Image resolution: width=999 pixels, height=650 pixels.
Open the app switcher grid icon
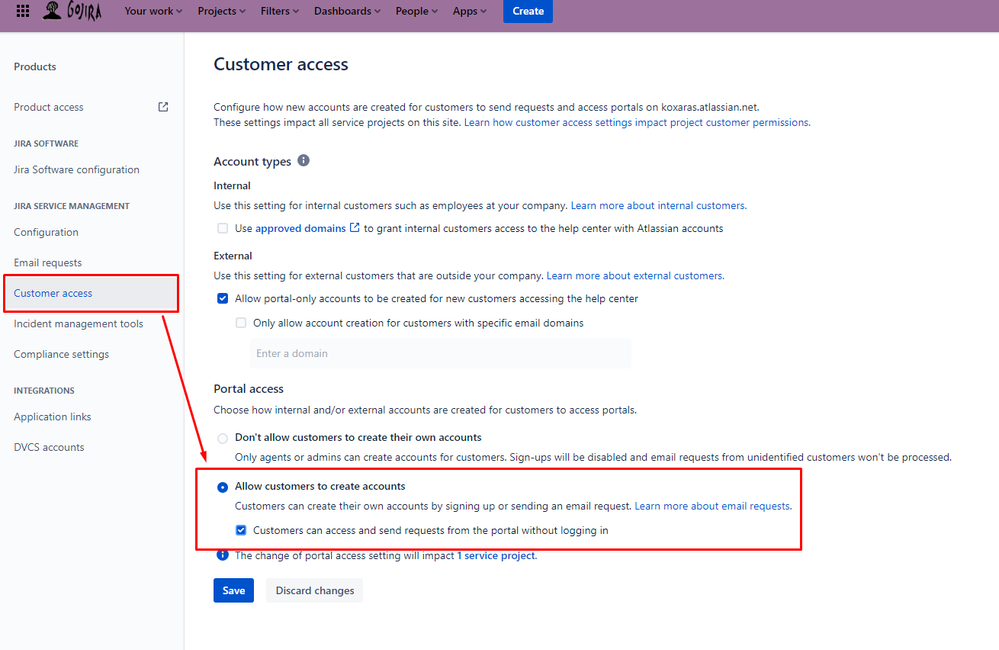[x=22, y=11]
